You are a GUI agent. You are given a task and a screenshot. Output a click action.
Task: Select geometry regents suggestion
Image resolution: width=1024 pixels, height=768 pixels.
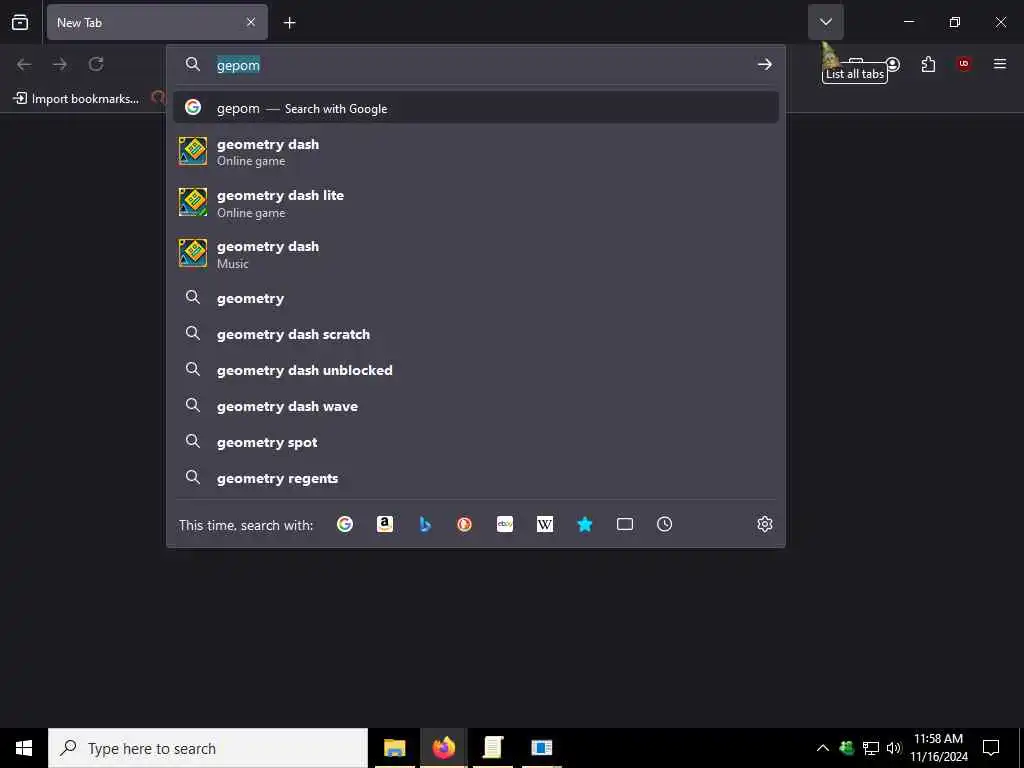(475, 478)
